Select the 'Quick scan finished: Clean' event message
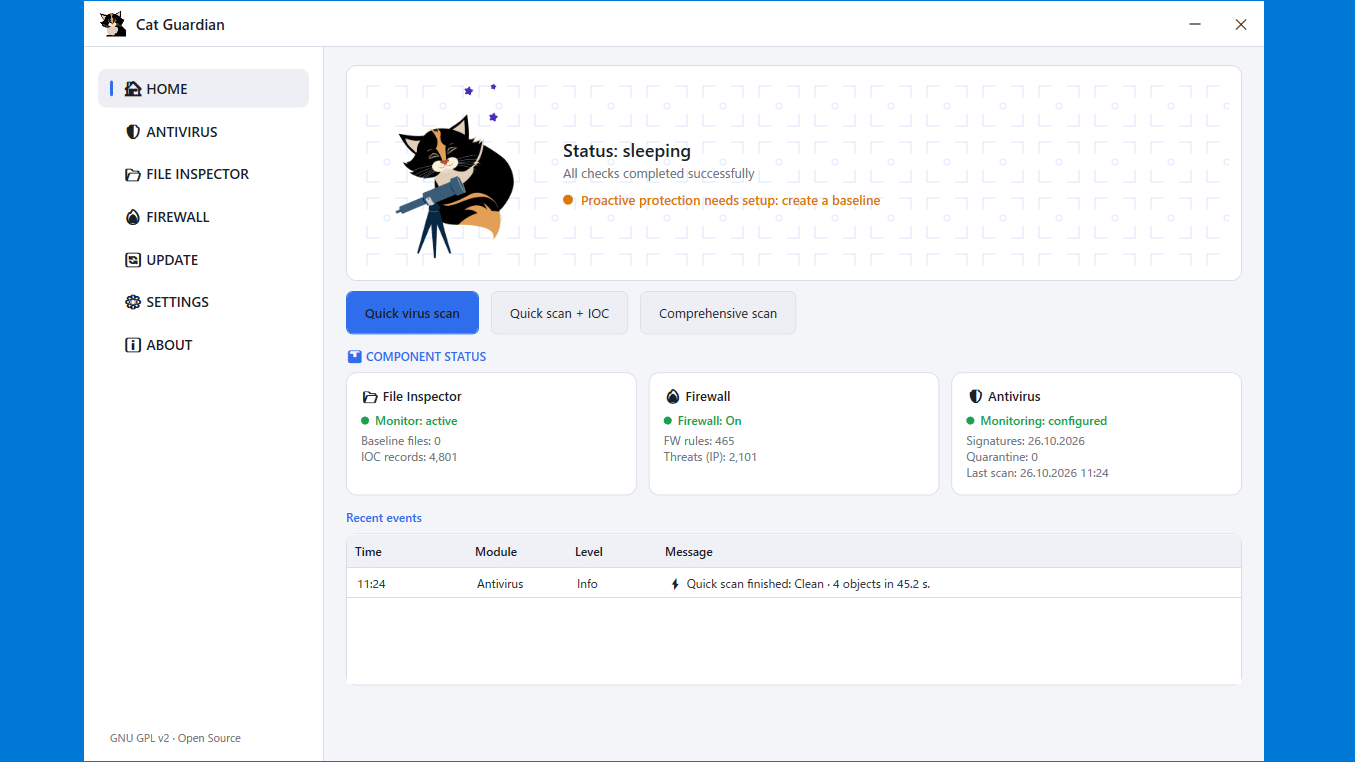This screenshot has width=1355, height=762. [808, 584]
